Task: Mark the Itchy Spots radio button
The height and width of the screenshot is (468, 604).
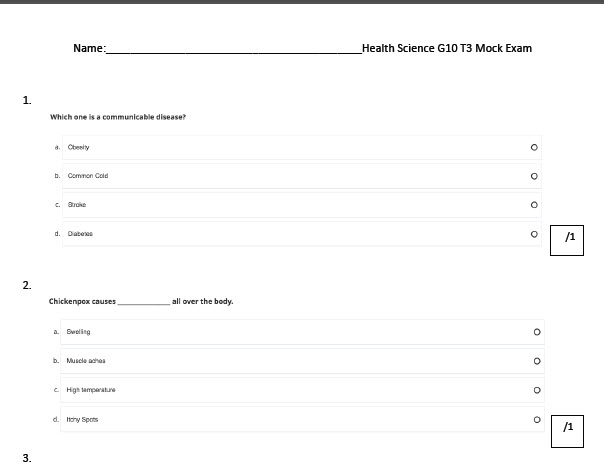Action: tap(537, 420)
